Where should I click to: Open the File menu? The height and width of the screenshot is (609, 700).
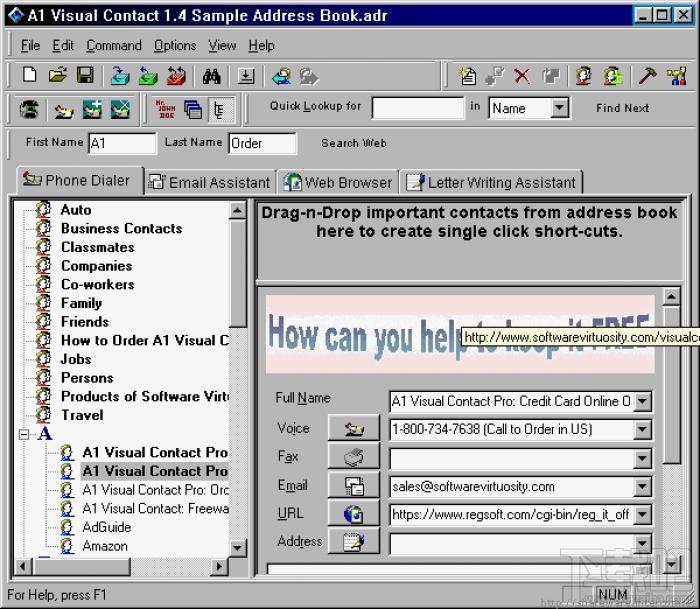[30, 46]
